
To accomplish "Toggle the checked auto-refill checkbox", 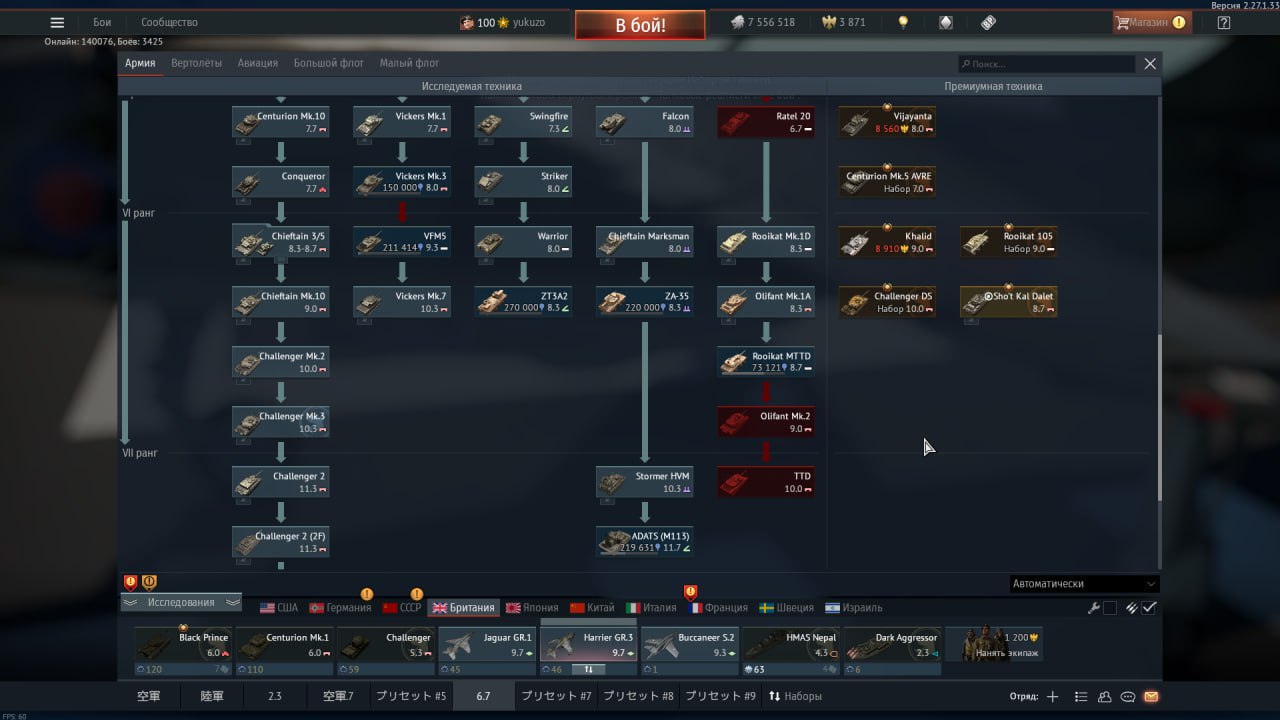I will coord(1150,608).
